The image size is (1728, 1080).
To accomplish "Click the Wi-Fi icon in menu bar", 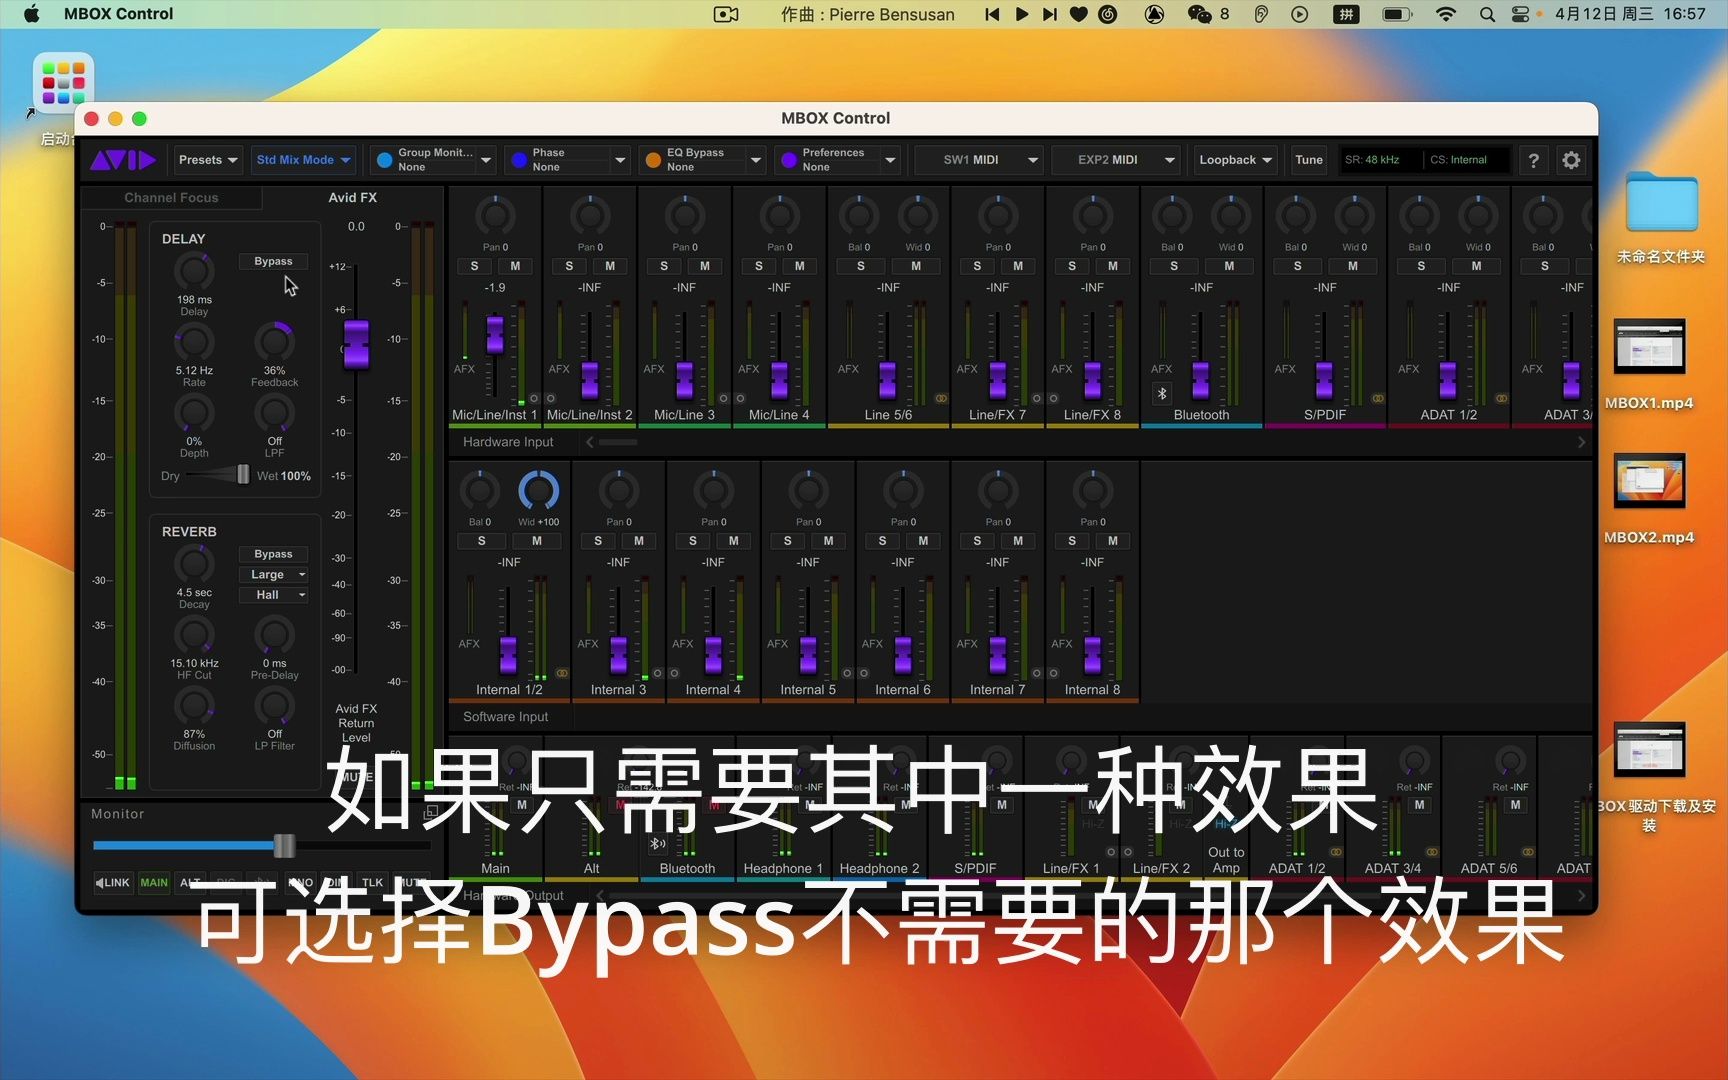I will click(x=1446, y=14).
